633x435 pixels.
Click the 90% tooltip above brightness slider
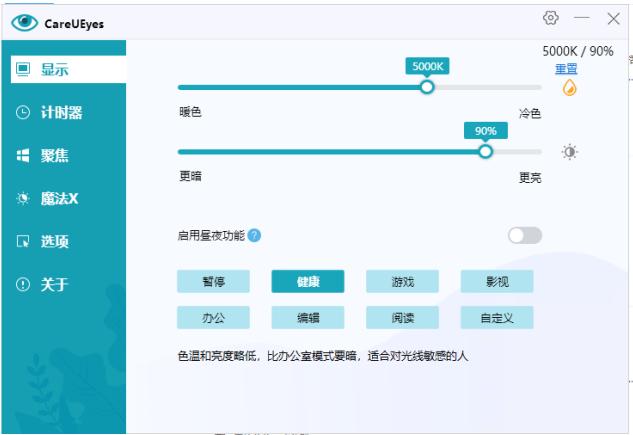point(486,131)
